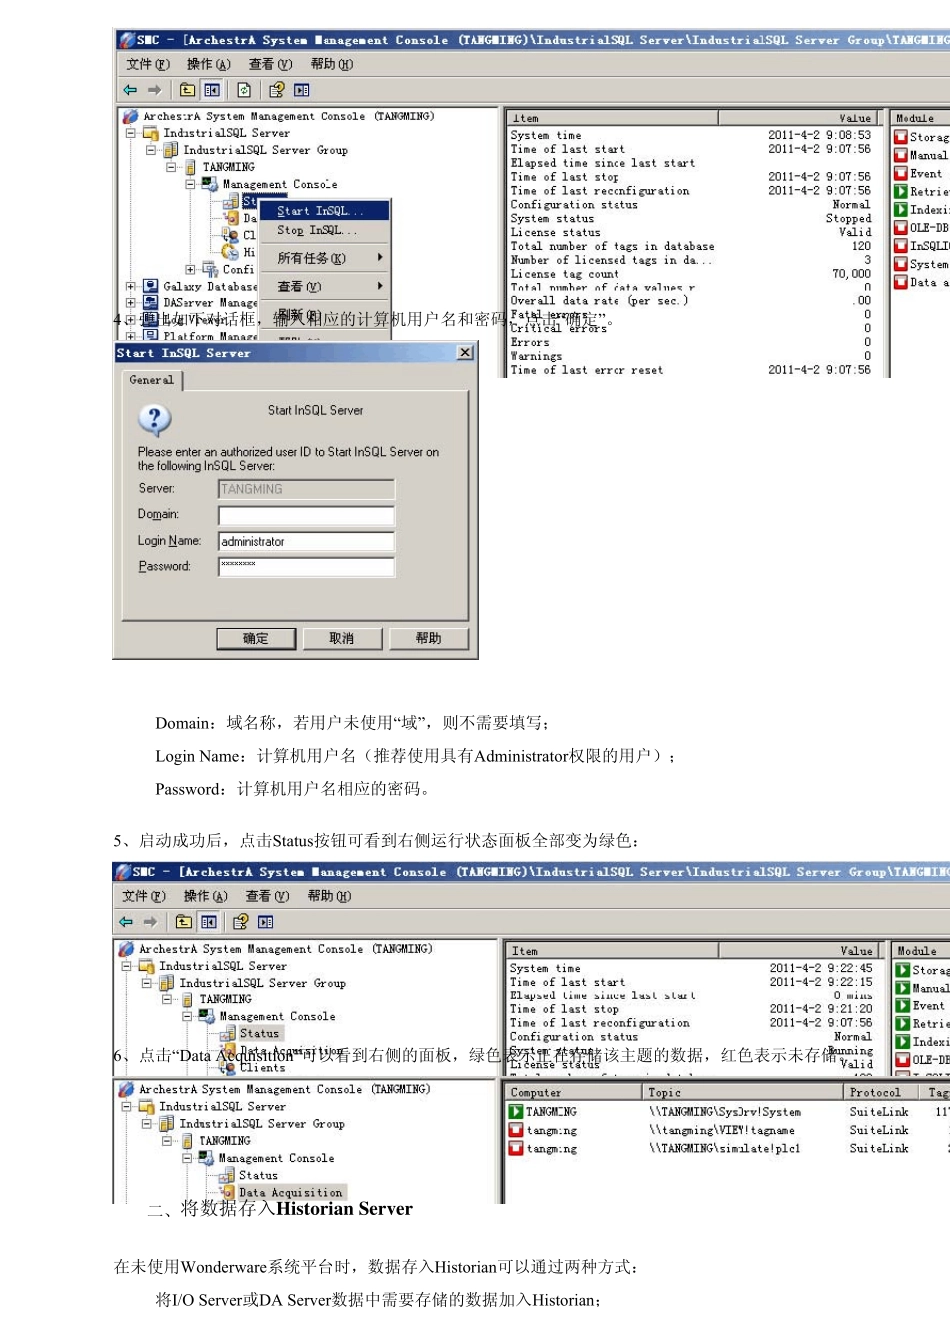Click red icon of simulate!plc1 topic row
The image size is (950, 1344).
tap(516, 1148)
